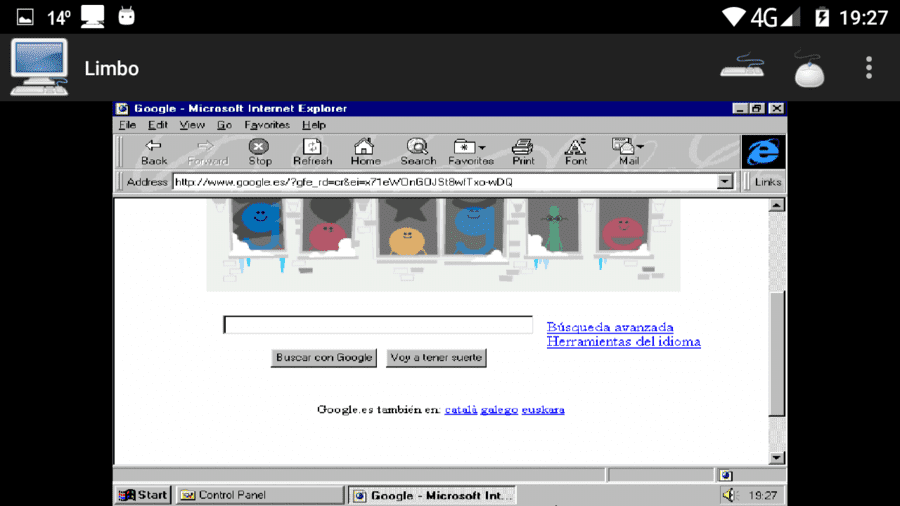Open the Search toolbar button
The width and height of the screenshot is (900, 506).
[418, 152]
